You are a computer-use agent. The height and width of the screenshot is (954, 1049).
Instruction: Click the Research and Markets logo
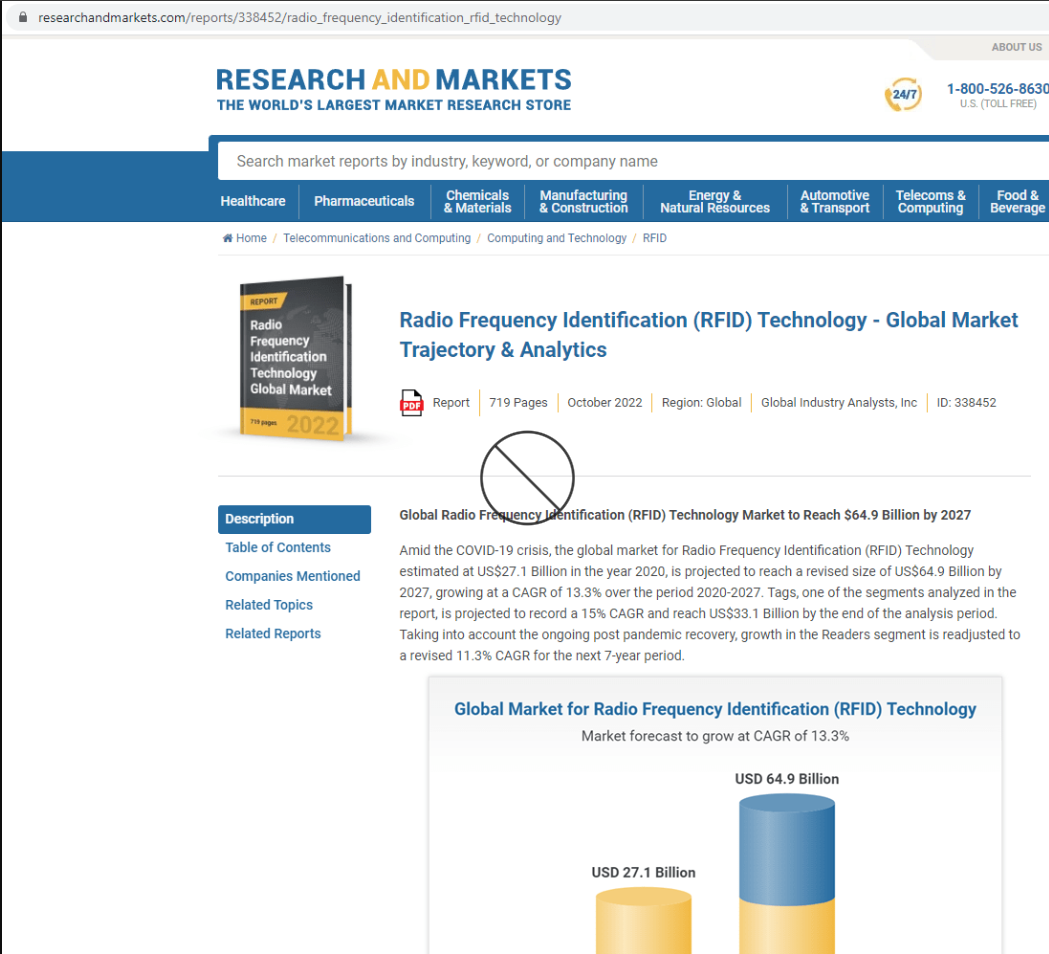point(394,89)
